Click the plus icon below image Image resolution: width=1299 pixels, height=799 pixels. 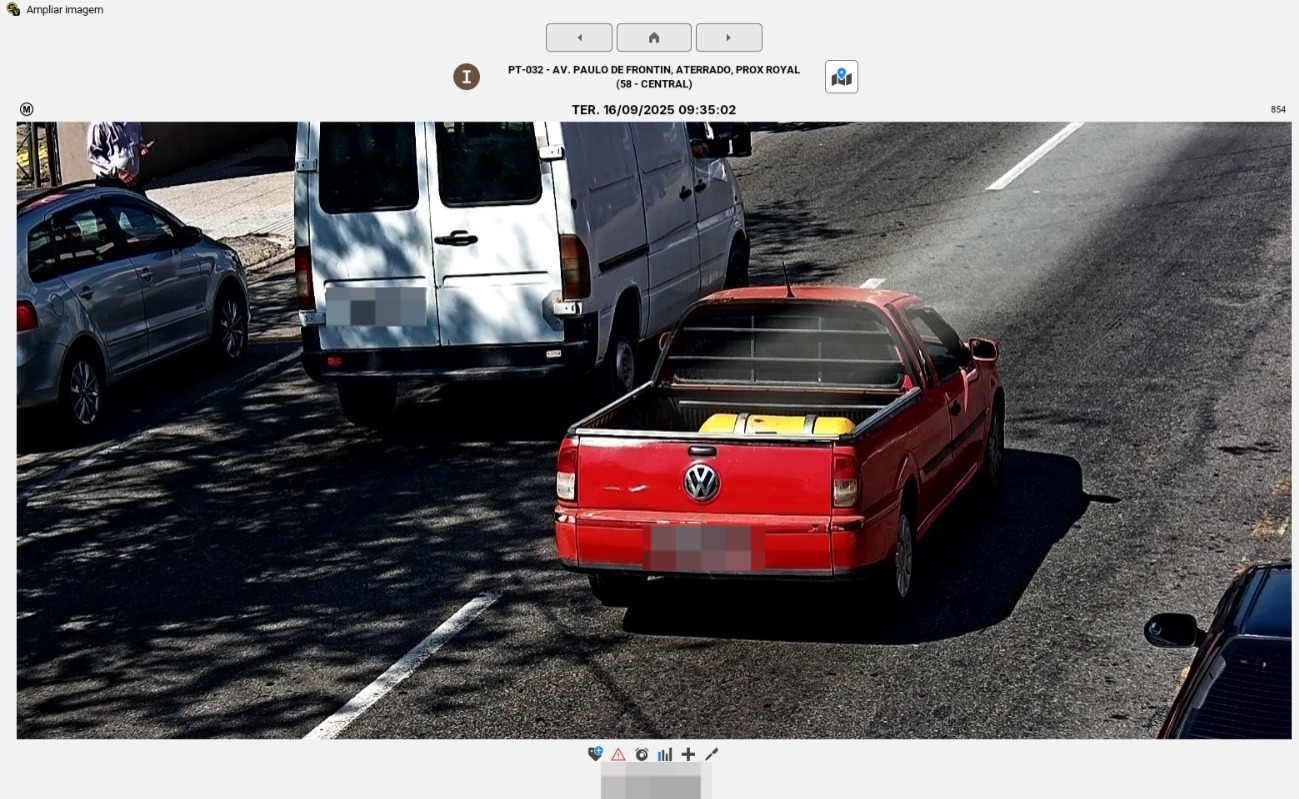(688, 754)
